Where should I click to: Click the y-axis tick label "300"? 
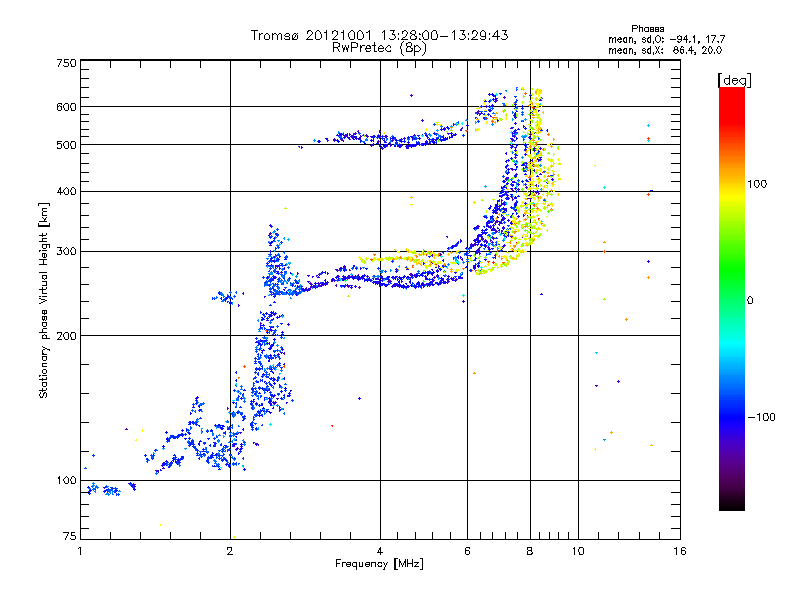tap(66, 252)
